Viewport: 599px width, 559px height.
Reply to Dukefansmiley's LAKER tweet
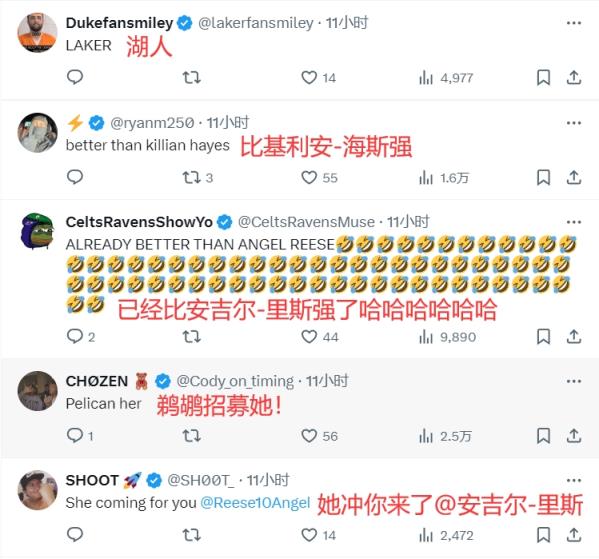[x=75, y=78]
